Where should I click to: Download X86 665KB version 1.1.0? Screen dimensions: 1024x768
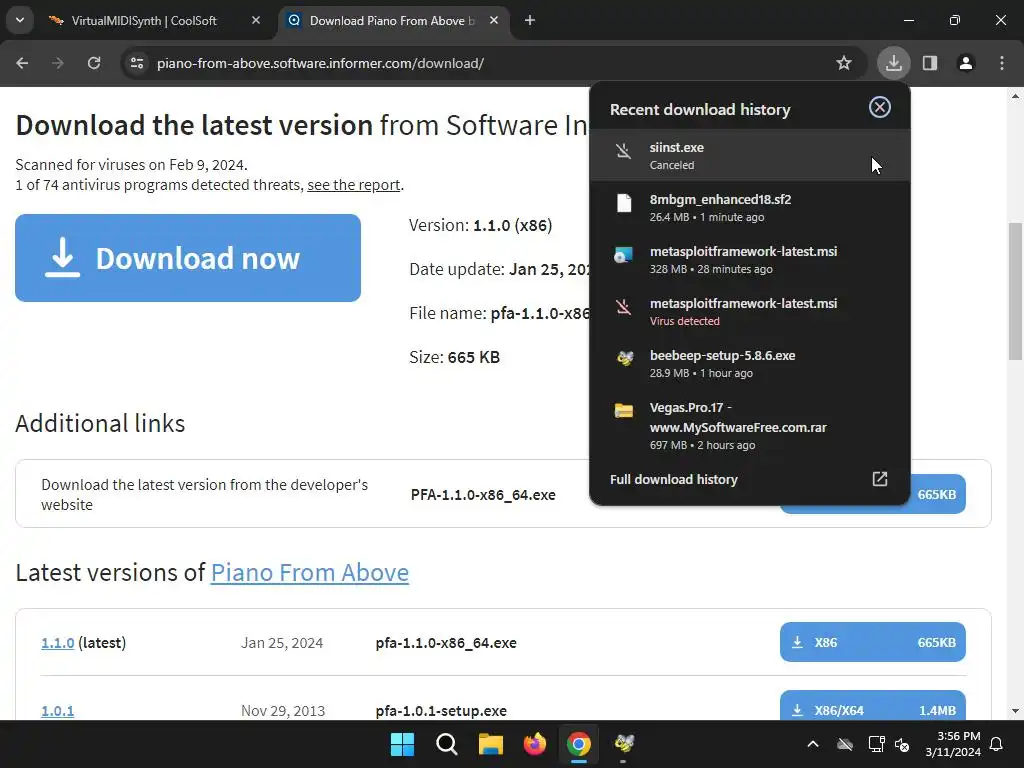872,642
